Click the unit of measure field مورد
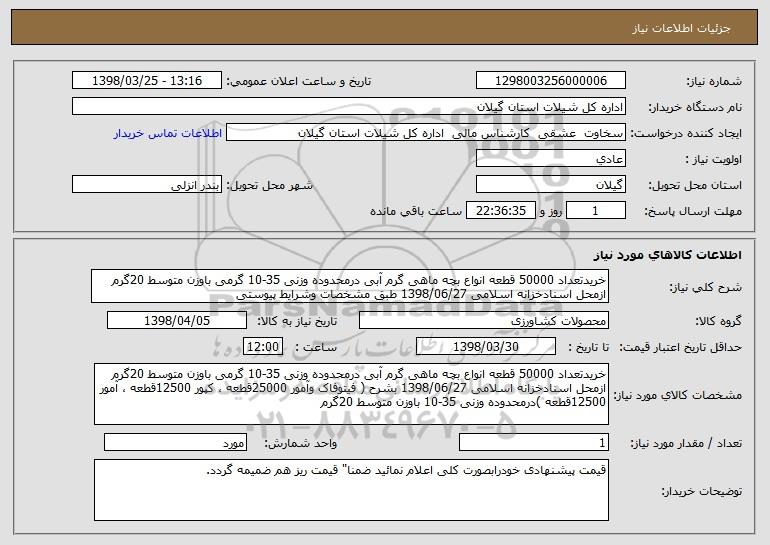The image size is (770, 545). (175, 442)
